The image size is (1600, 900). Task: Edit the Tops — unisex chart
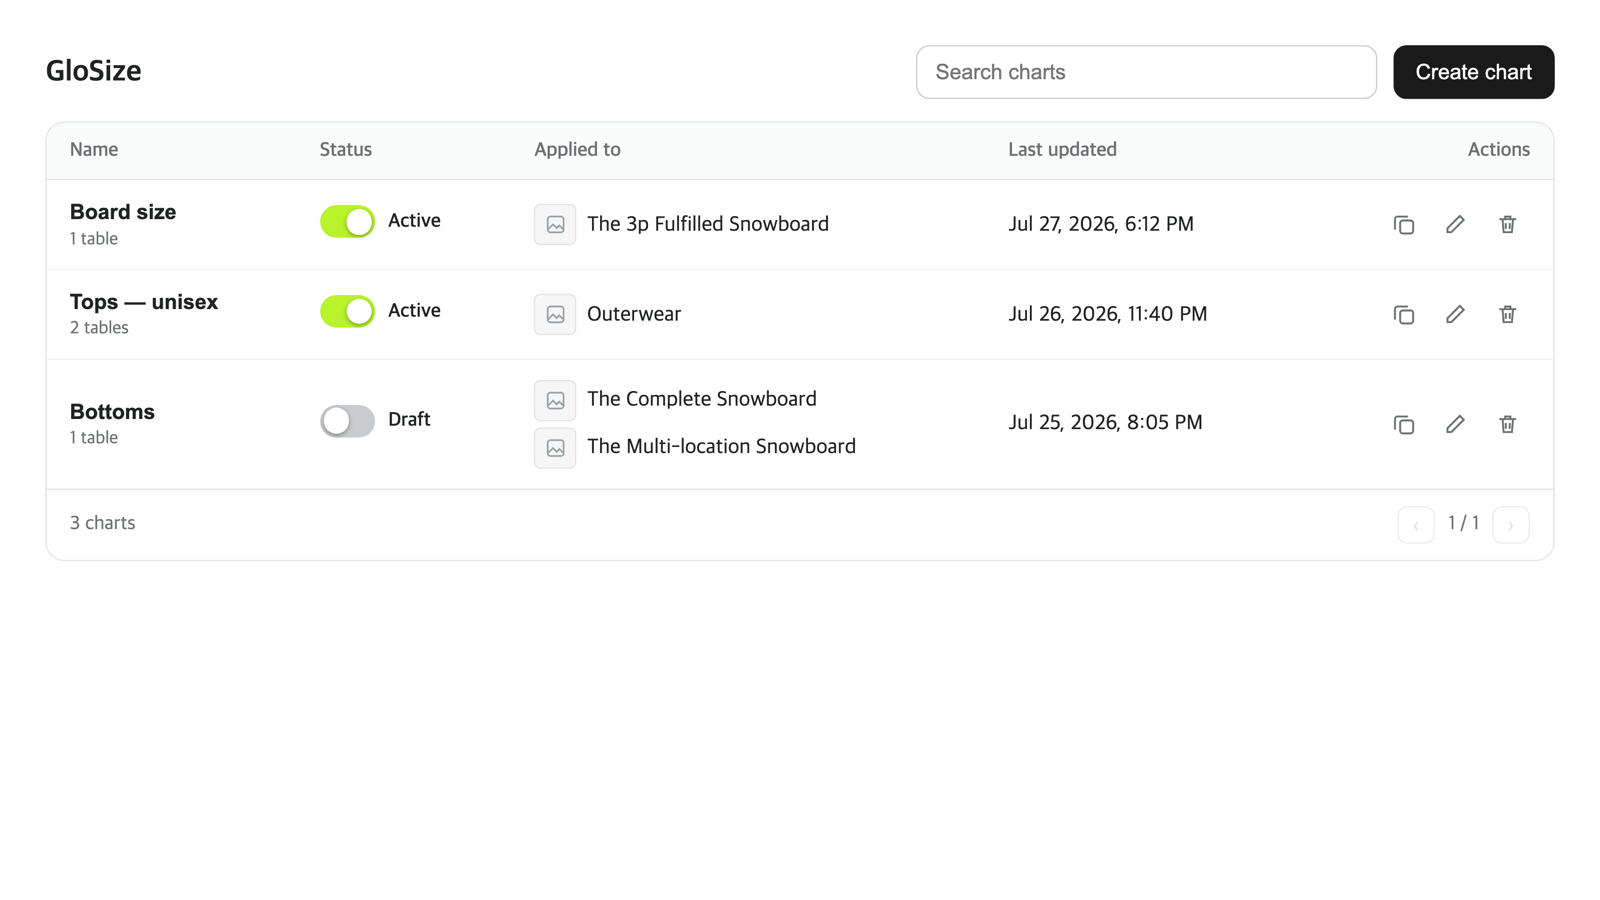(x=1456, y=315)
